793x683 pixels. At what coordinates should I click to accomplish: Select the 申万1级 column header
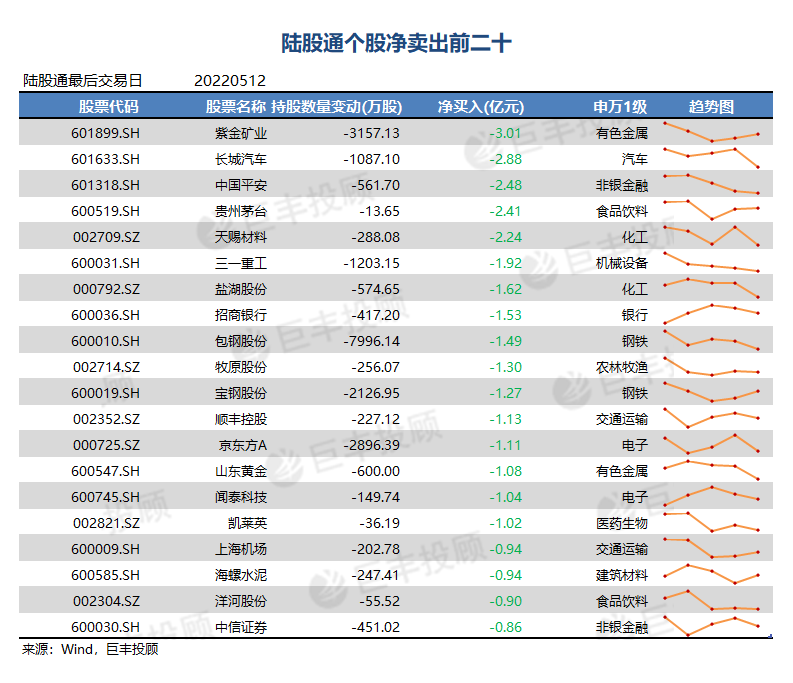point(620,107)
